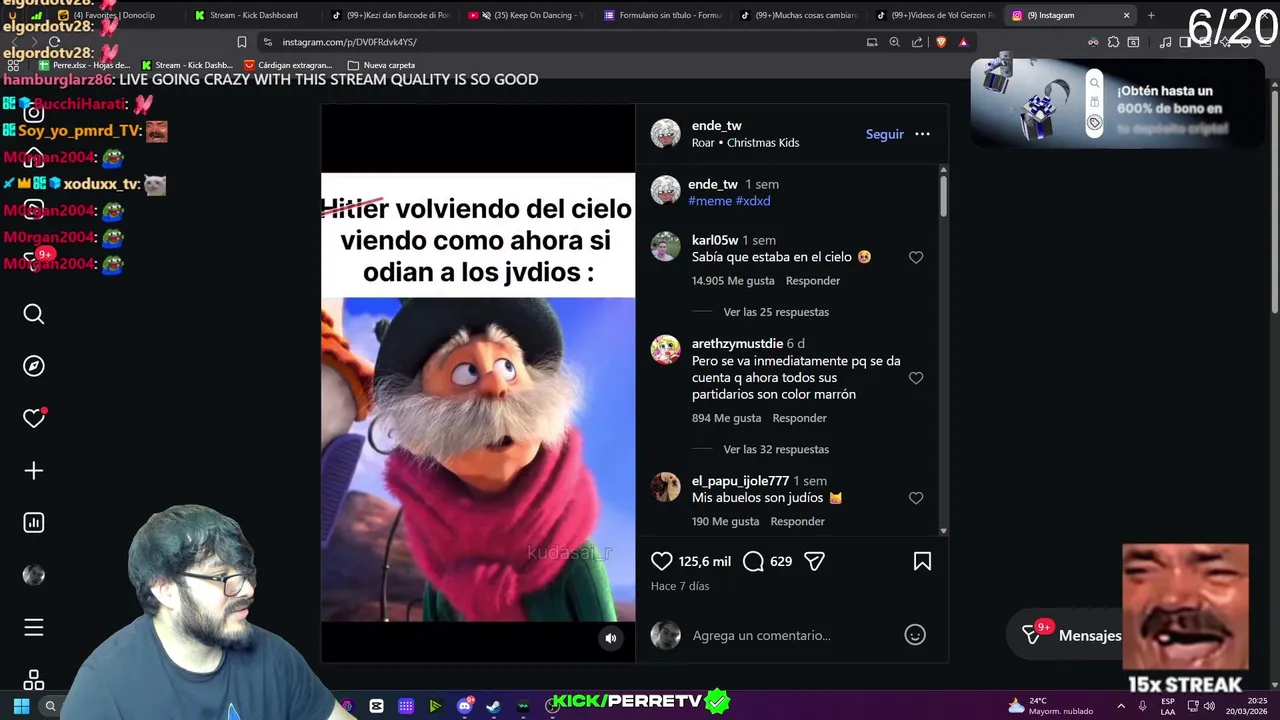Expand the 25 replies to karl05w
This screenshot has height=720, width=1280.
point(776,312)
